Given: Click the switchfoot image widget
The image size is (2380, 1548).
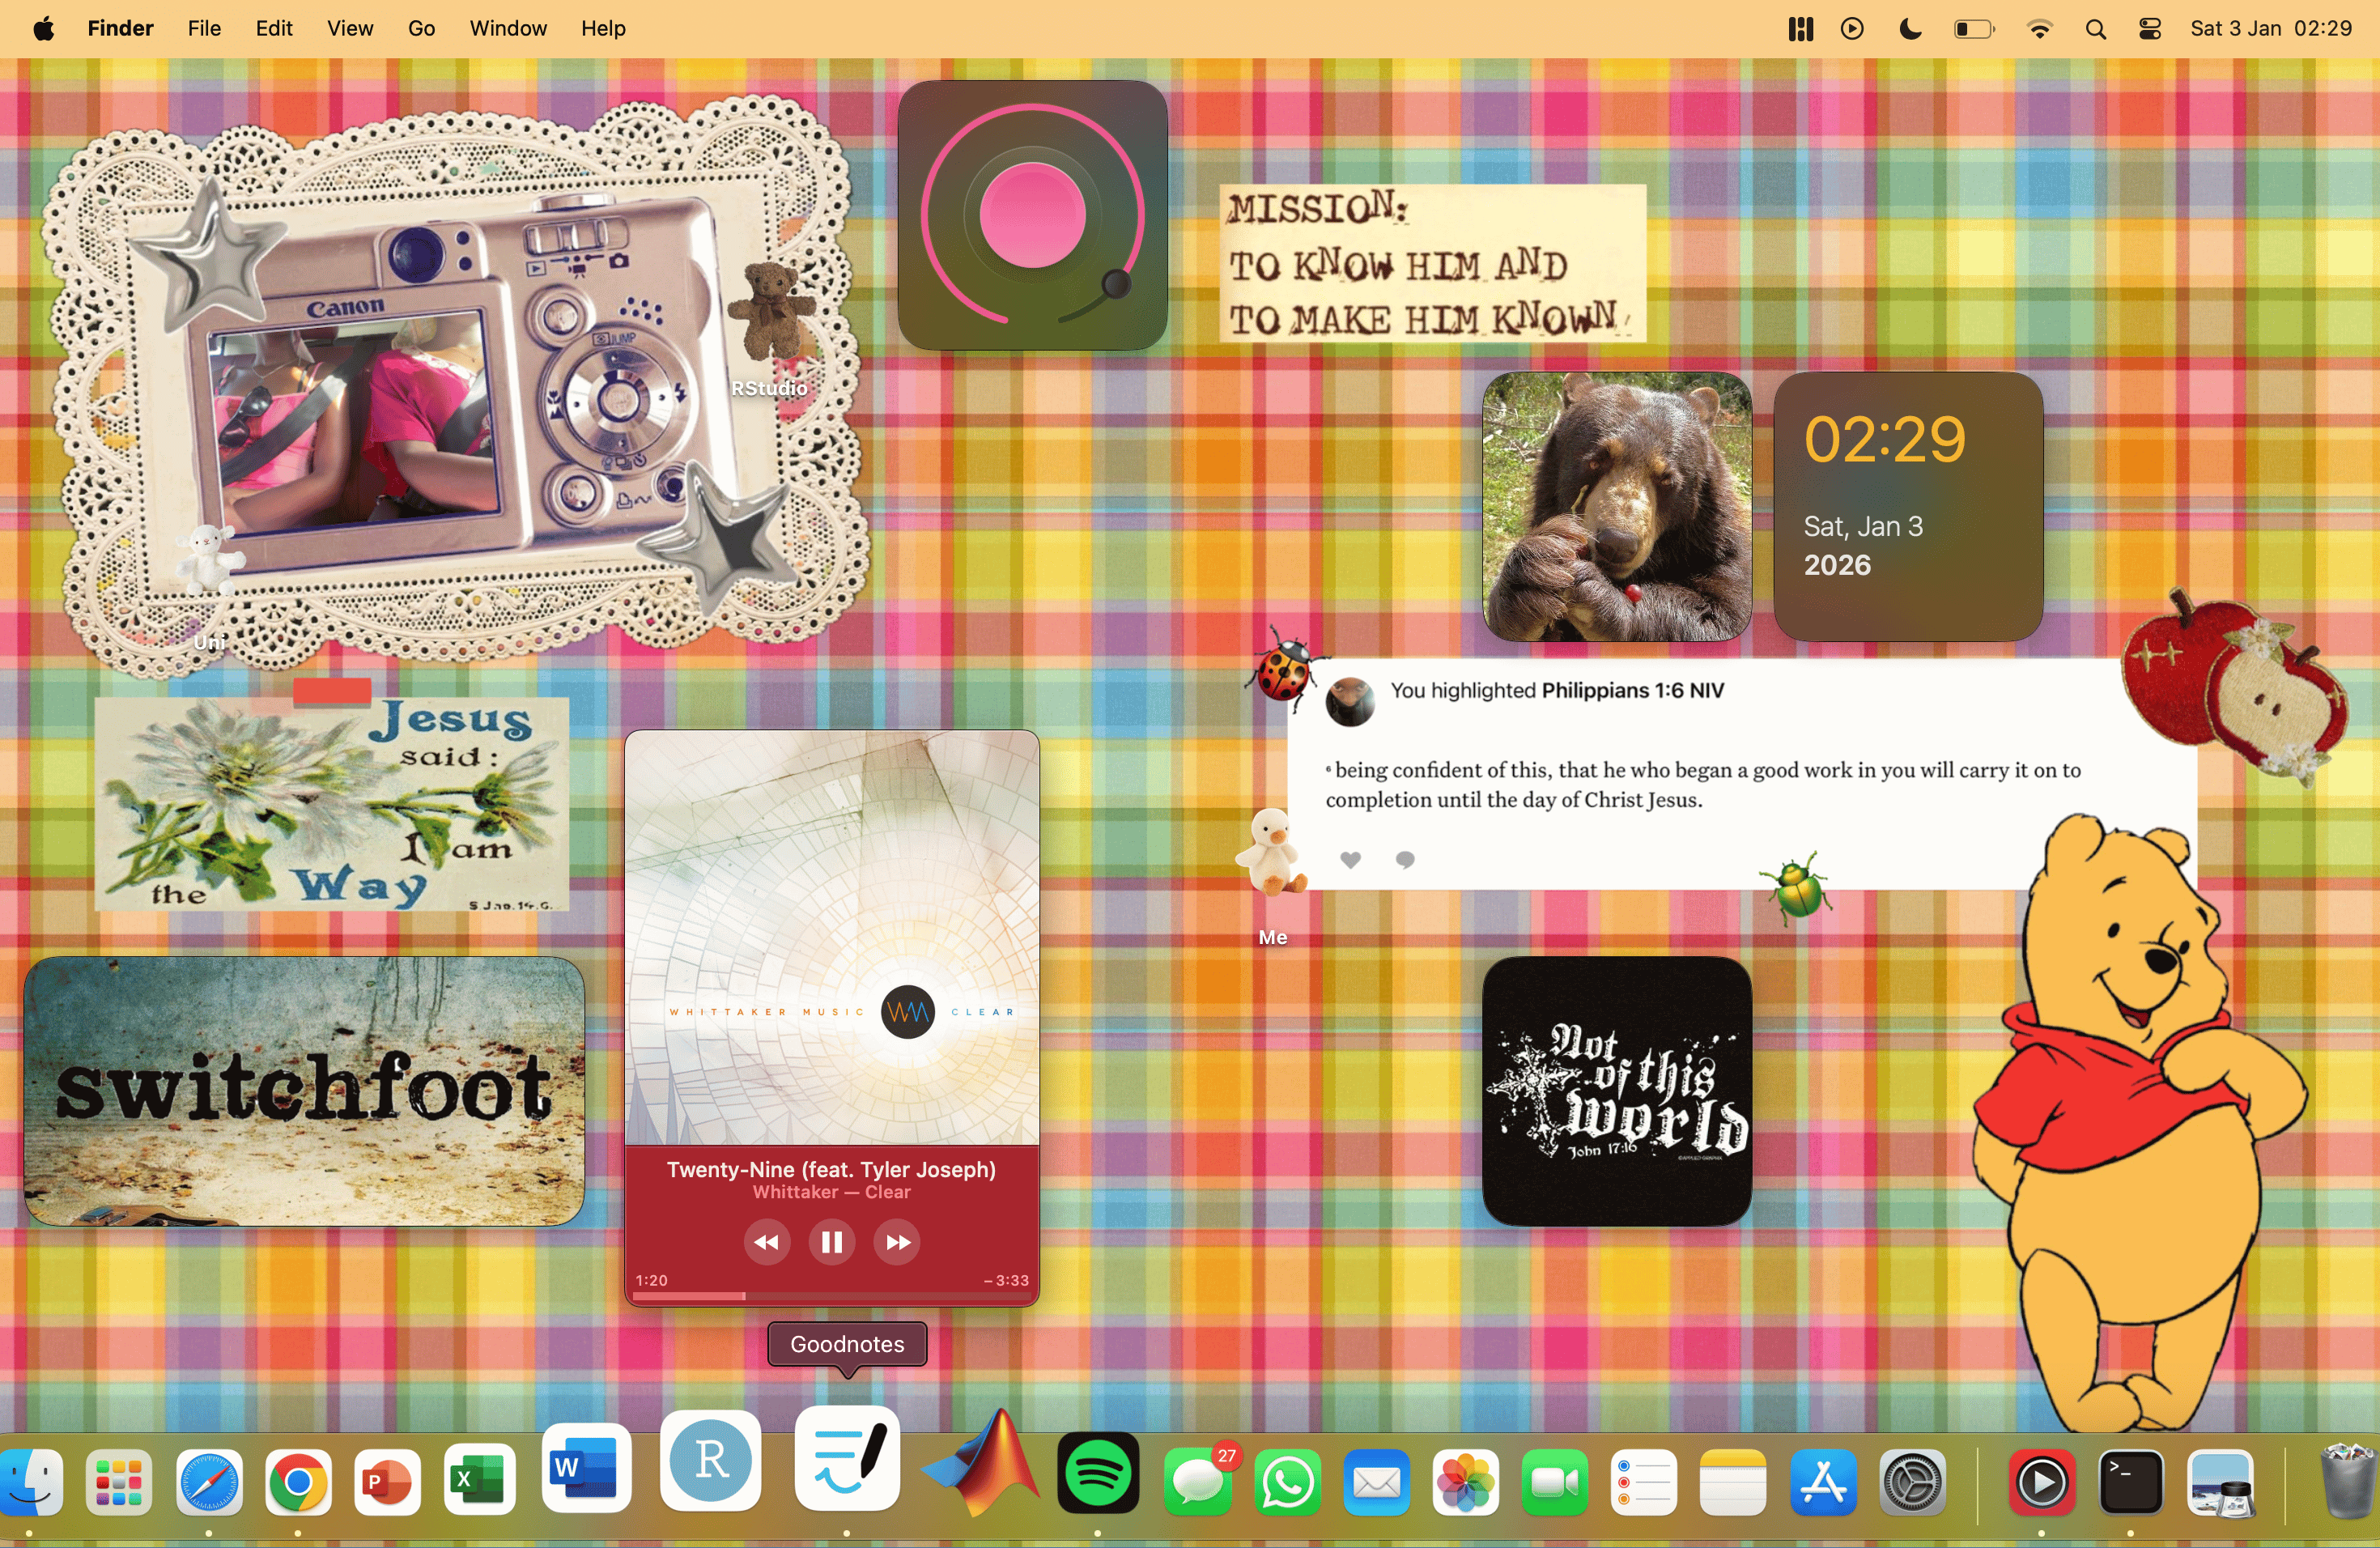Looking at the screenshot, I should click(x=304, y=1091).
